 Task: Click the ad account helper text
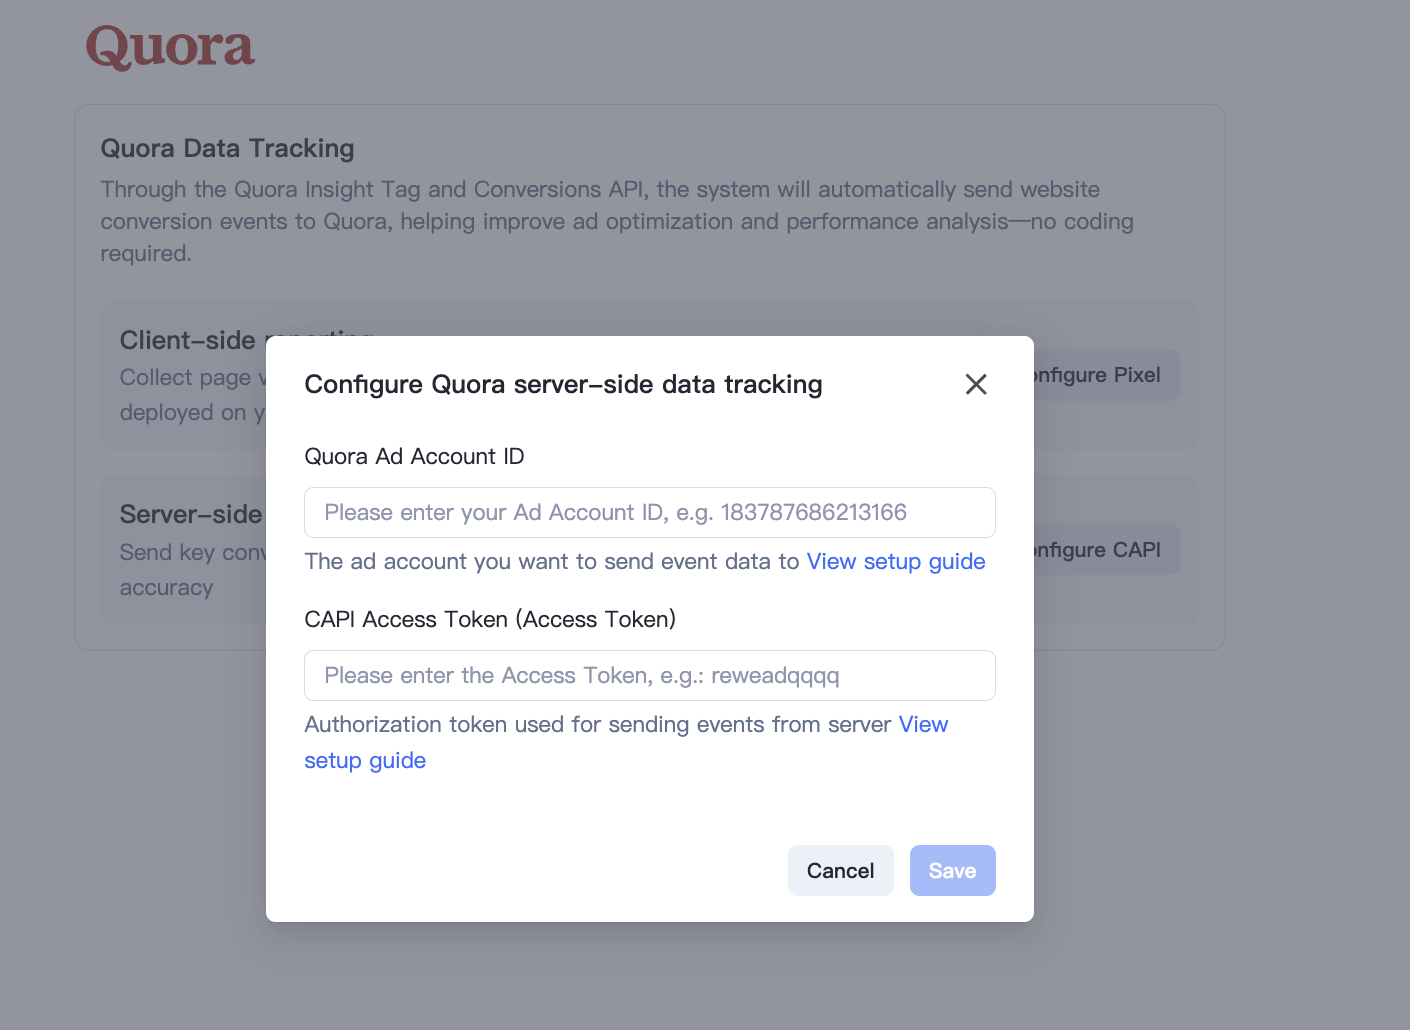pyautogui.click(x=551, y=561)
